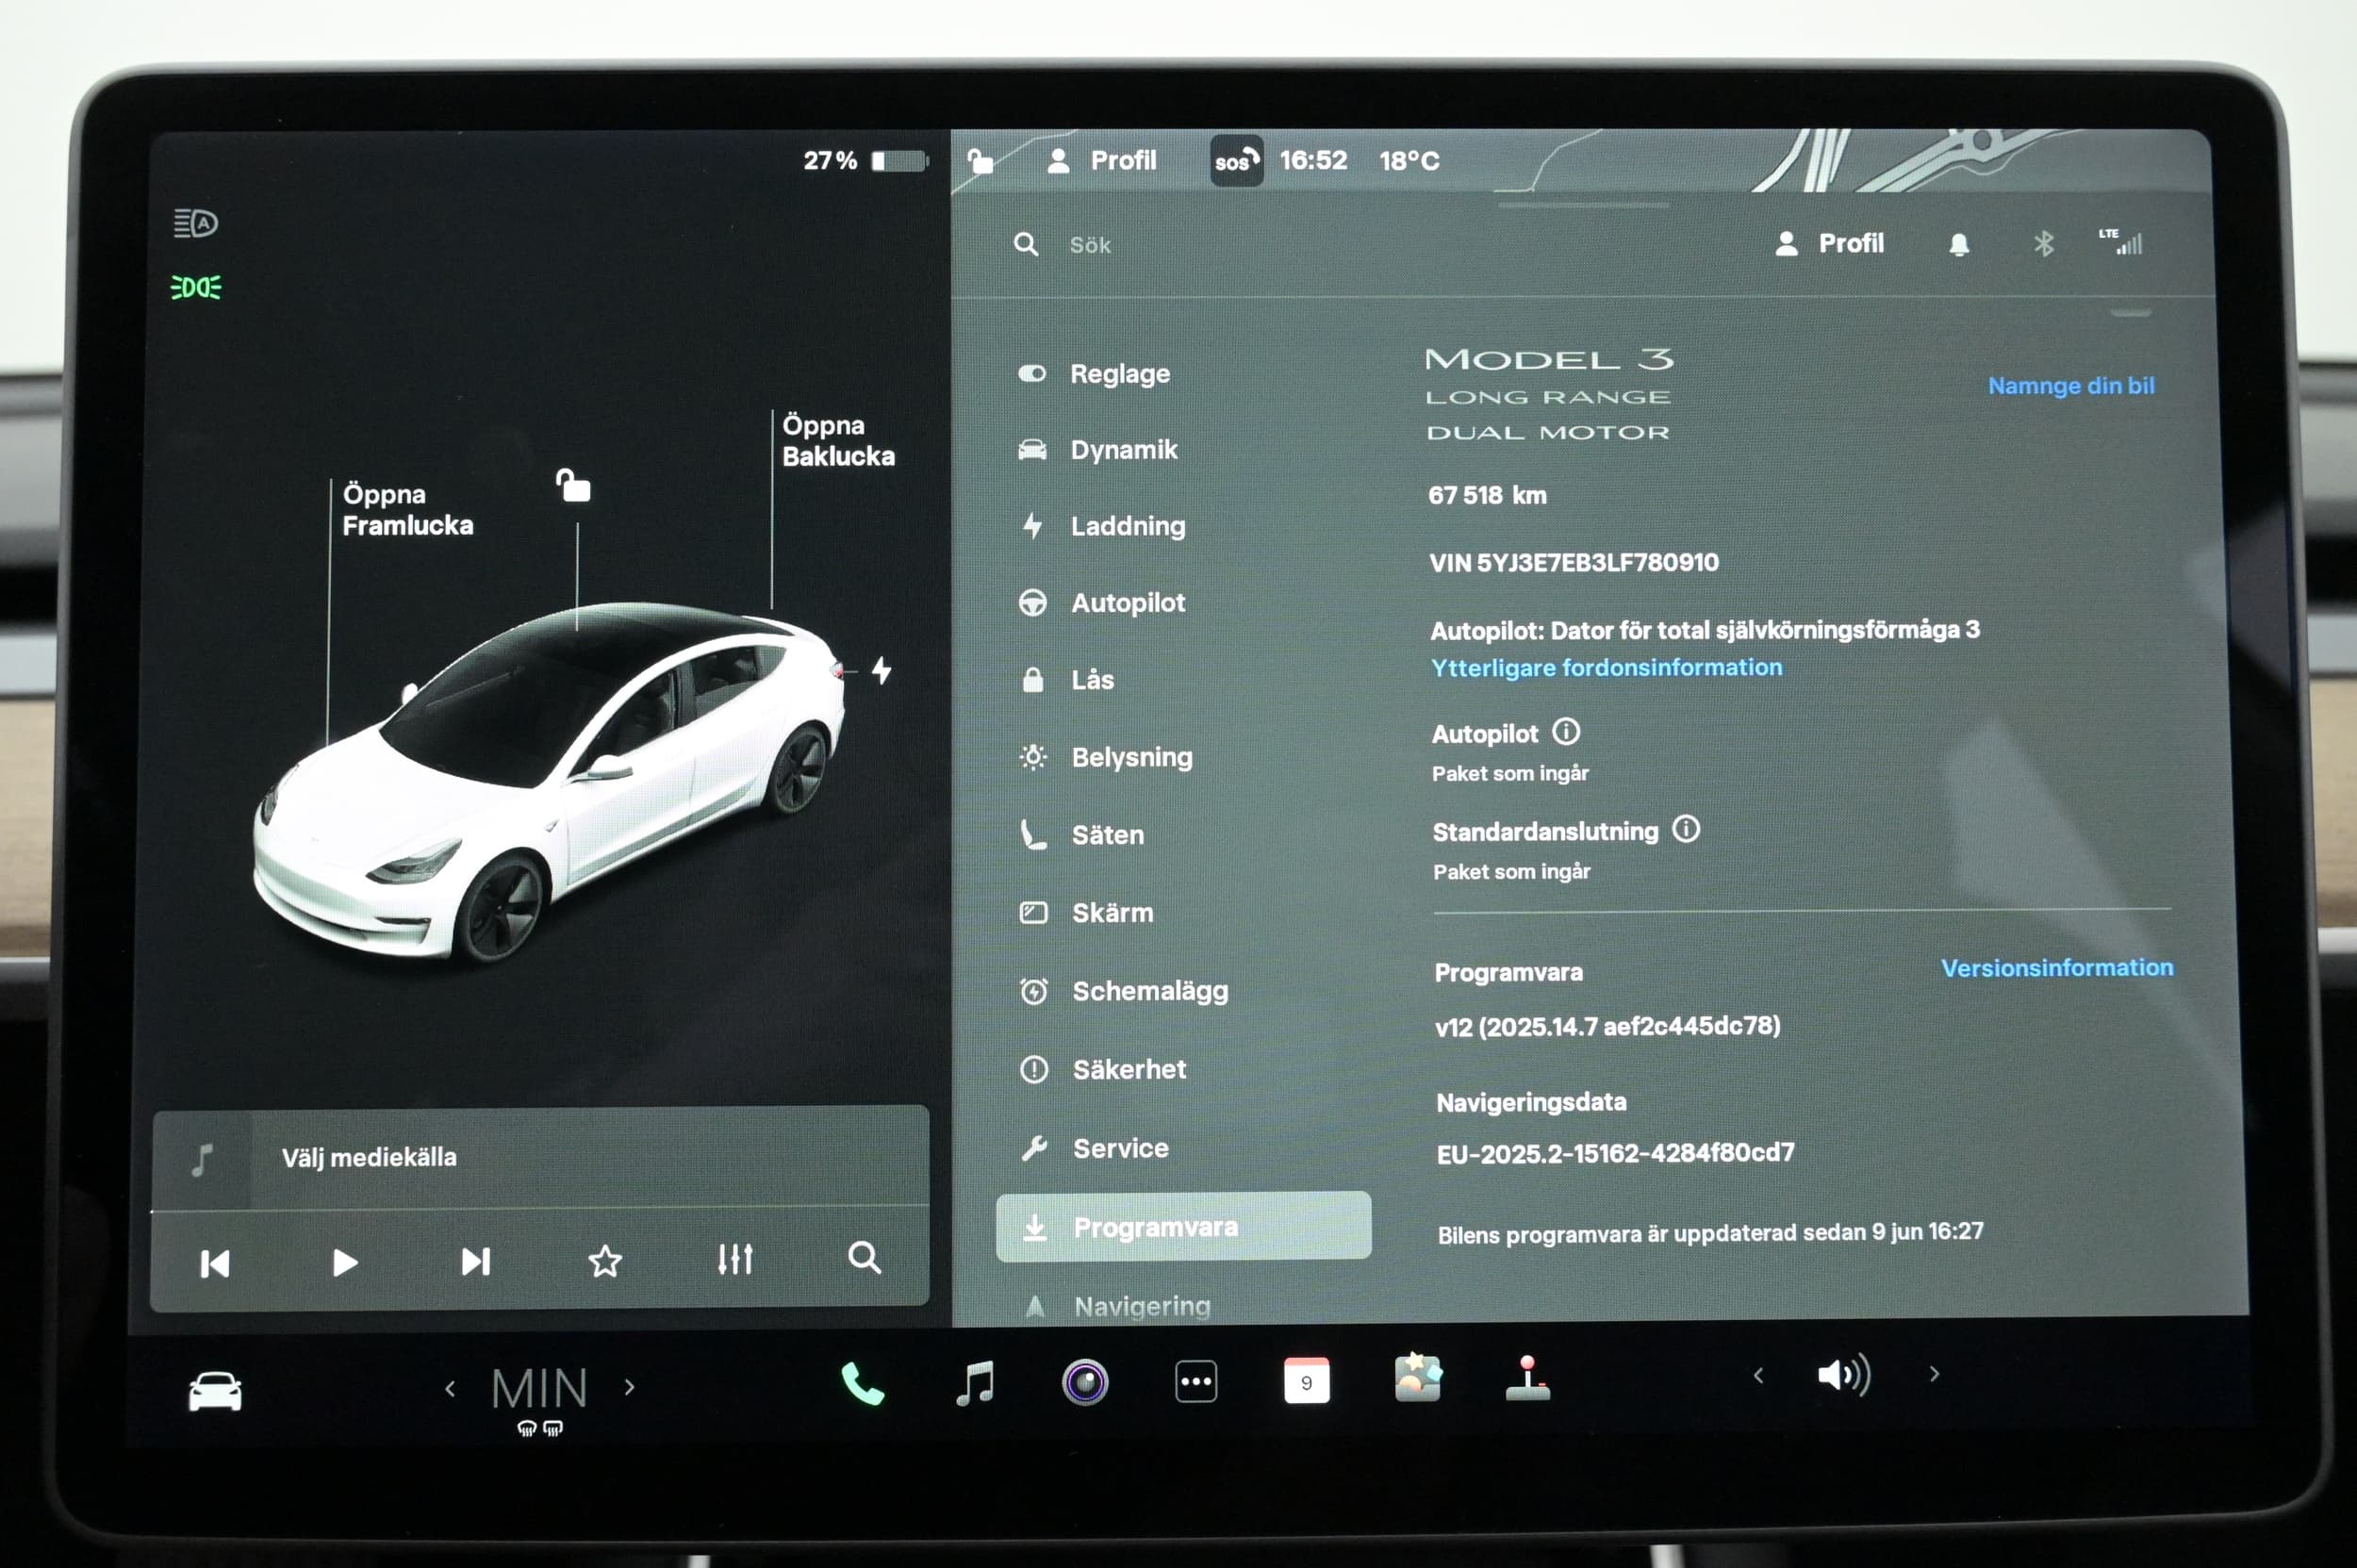Play the media
This screenshot has width=2357, height=1568.
point(345,1263)
